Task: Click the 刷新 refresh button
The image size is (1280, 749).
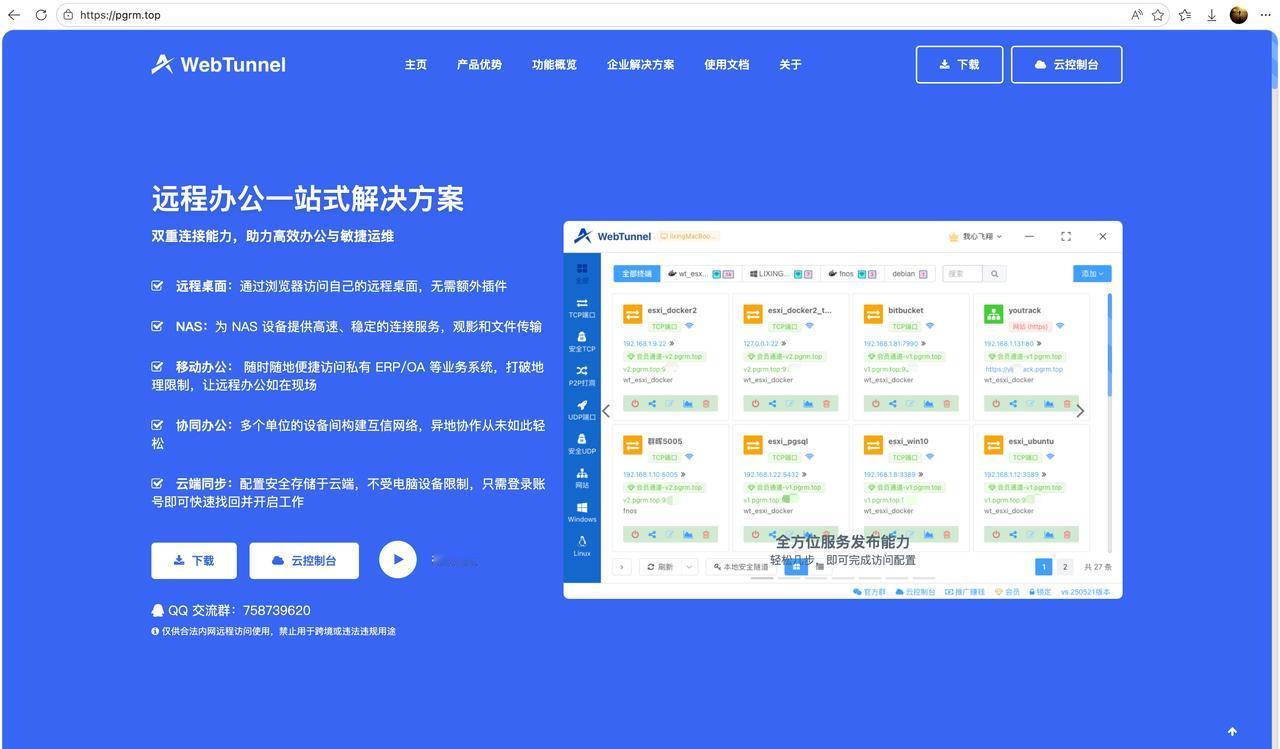Action: coord(660,567)
